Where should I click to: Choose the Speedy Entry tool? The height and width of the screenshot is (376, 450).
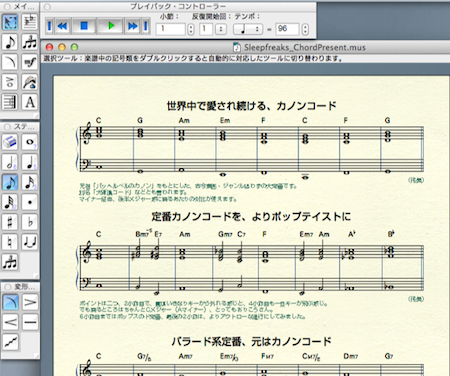(30, 42)
